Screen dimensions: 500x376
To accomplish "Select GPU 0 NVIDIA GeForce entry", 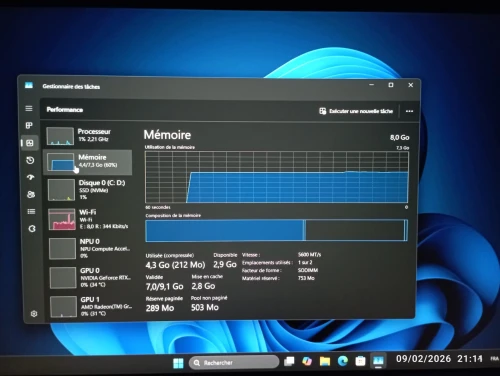I will [x=91, y=277].
